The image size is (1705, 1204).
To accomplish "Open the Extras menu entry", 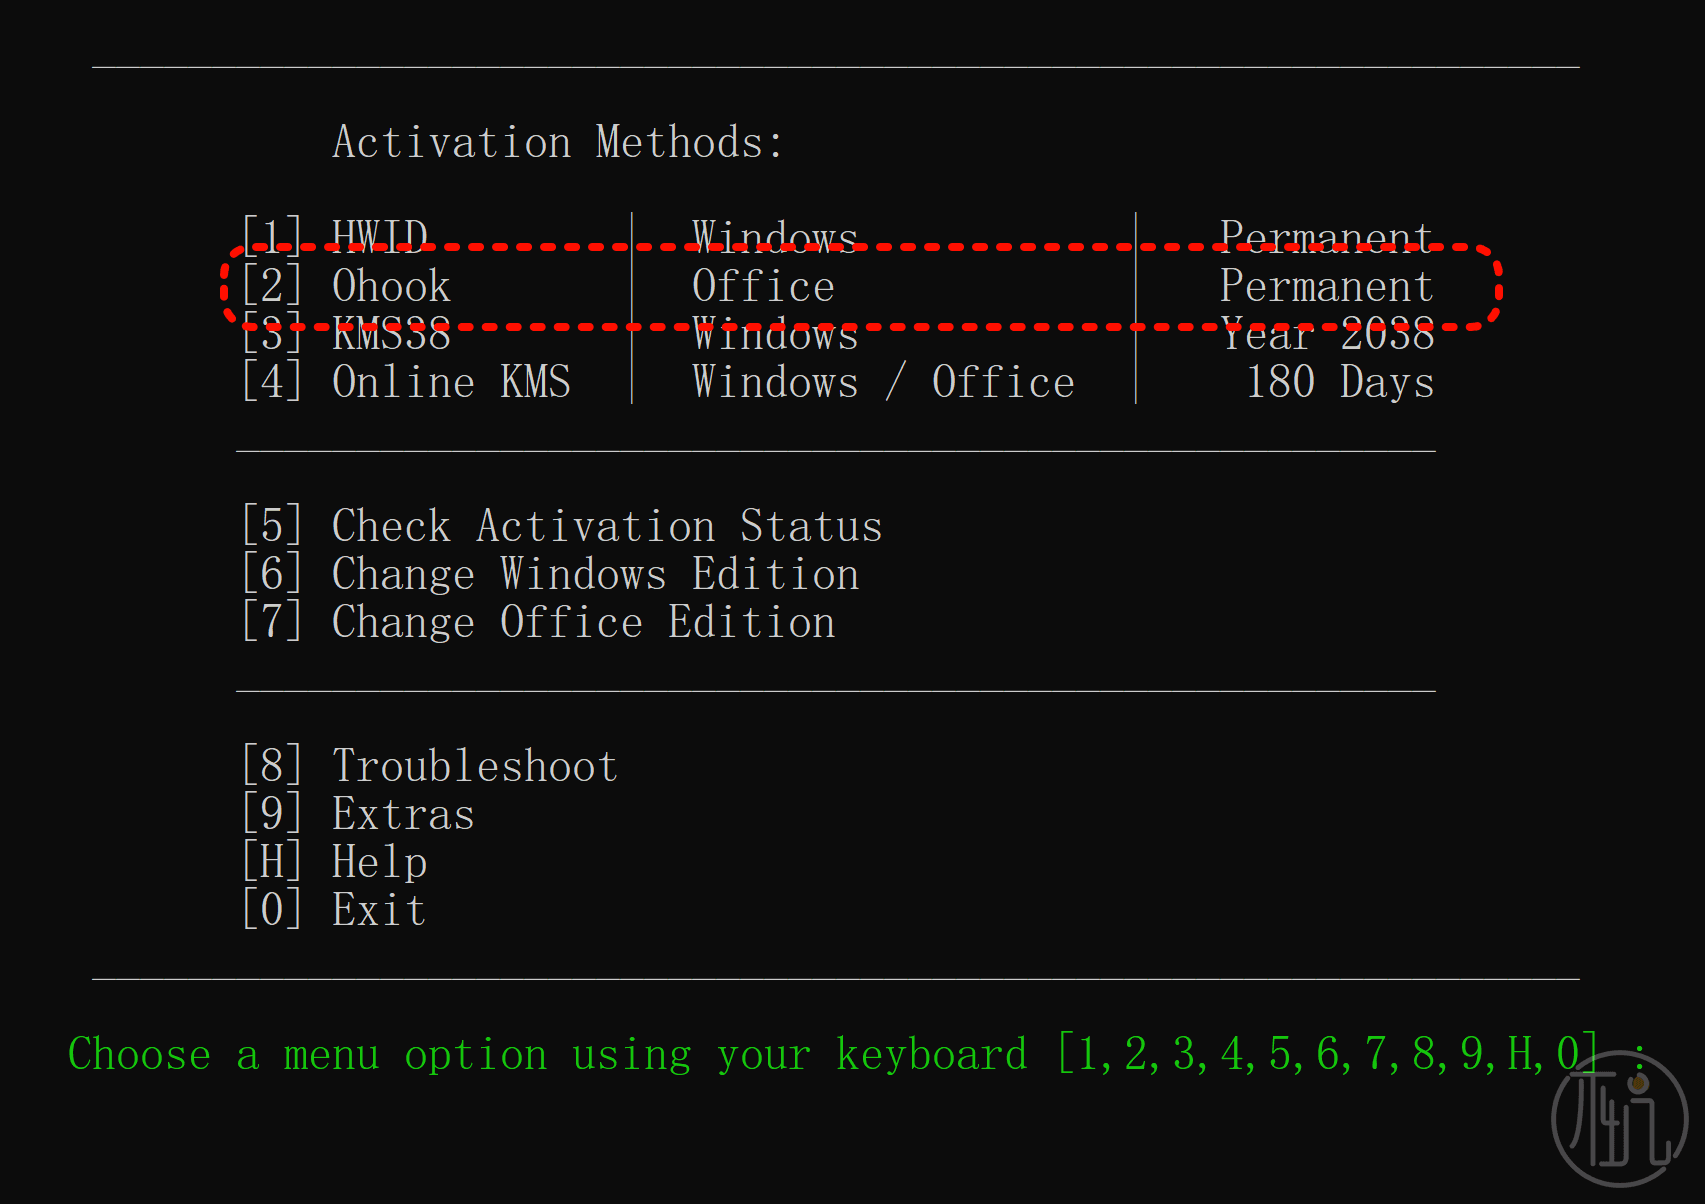I will pyautogui.click(x=402, y=814).
